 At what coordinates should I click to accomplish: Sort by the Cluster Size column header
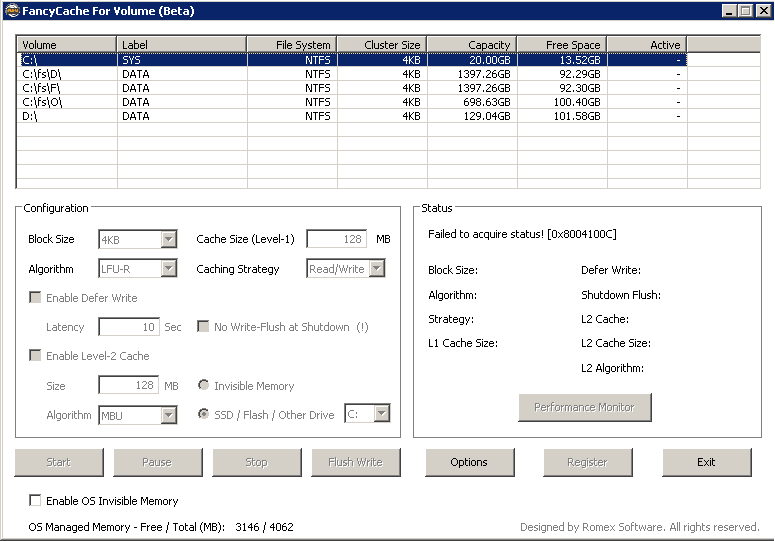point(382,44)
